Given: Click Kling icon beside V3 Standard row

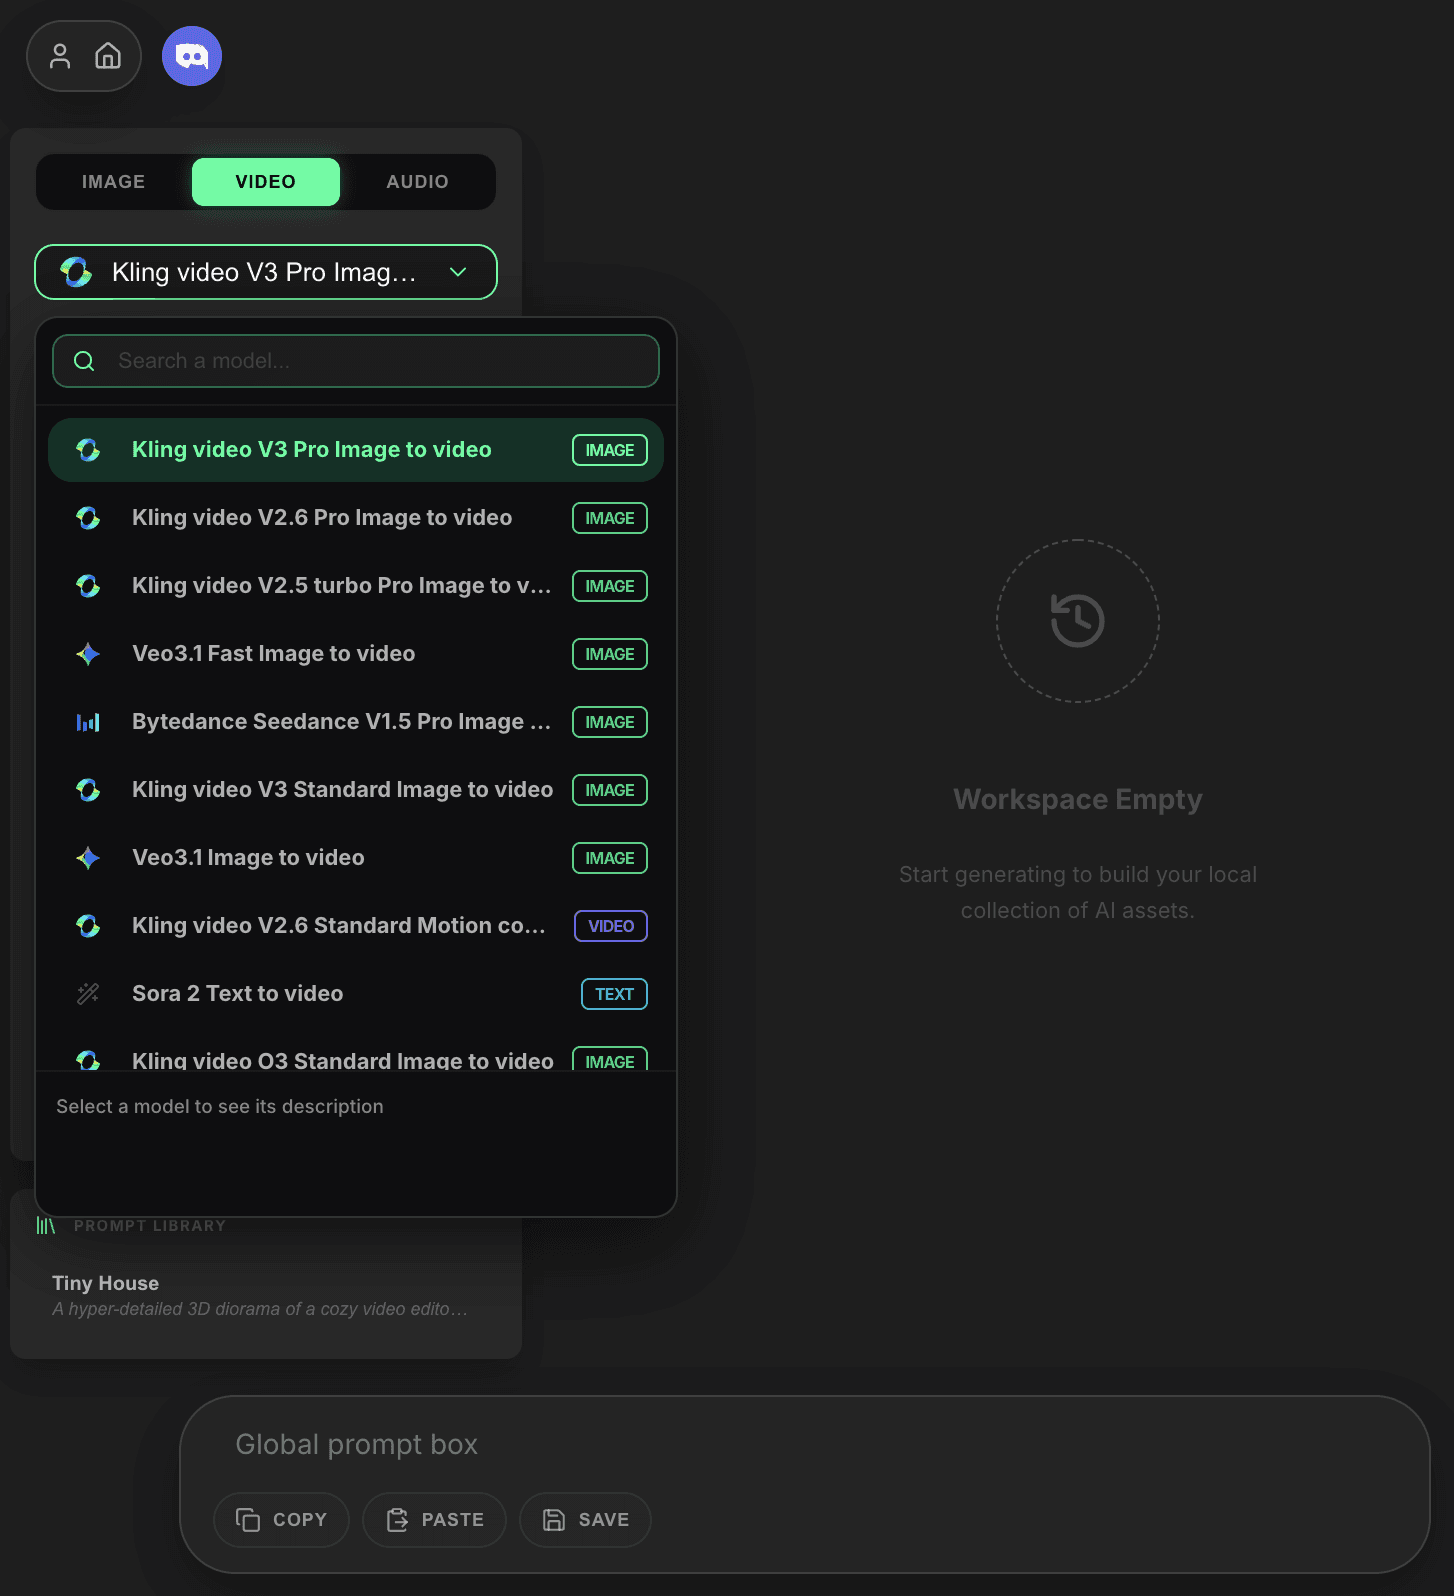Looking at the screenshot, I should (88, 790).
